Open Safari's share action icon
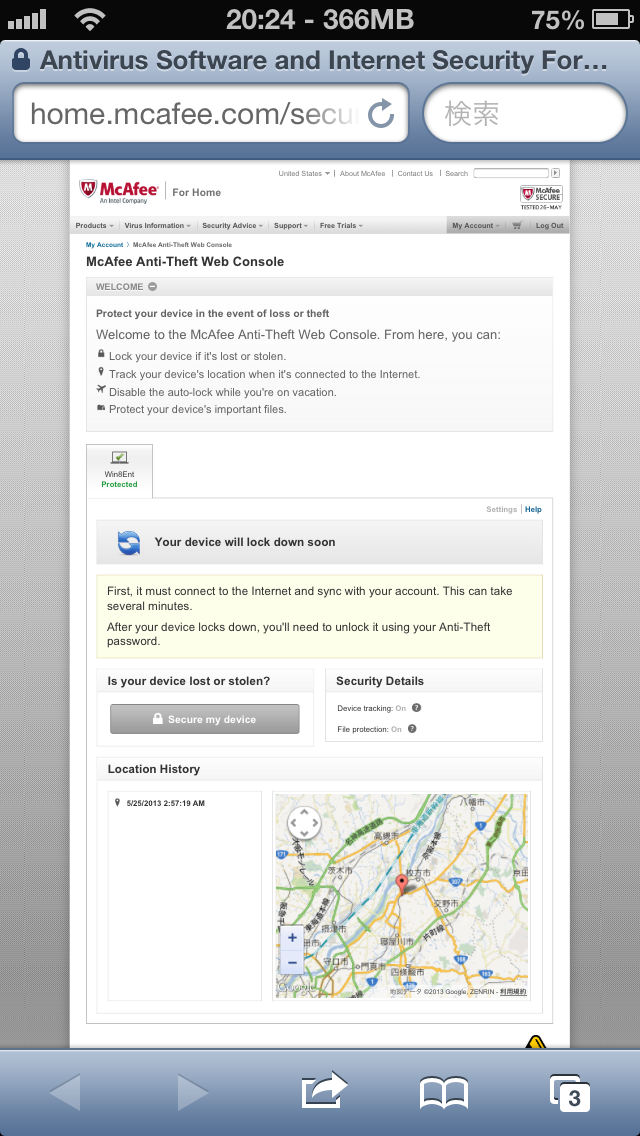Viewport: 640px width, 1136px height. tap(324, 1090)
